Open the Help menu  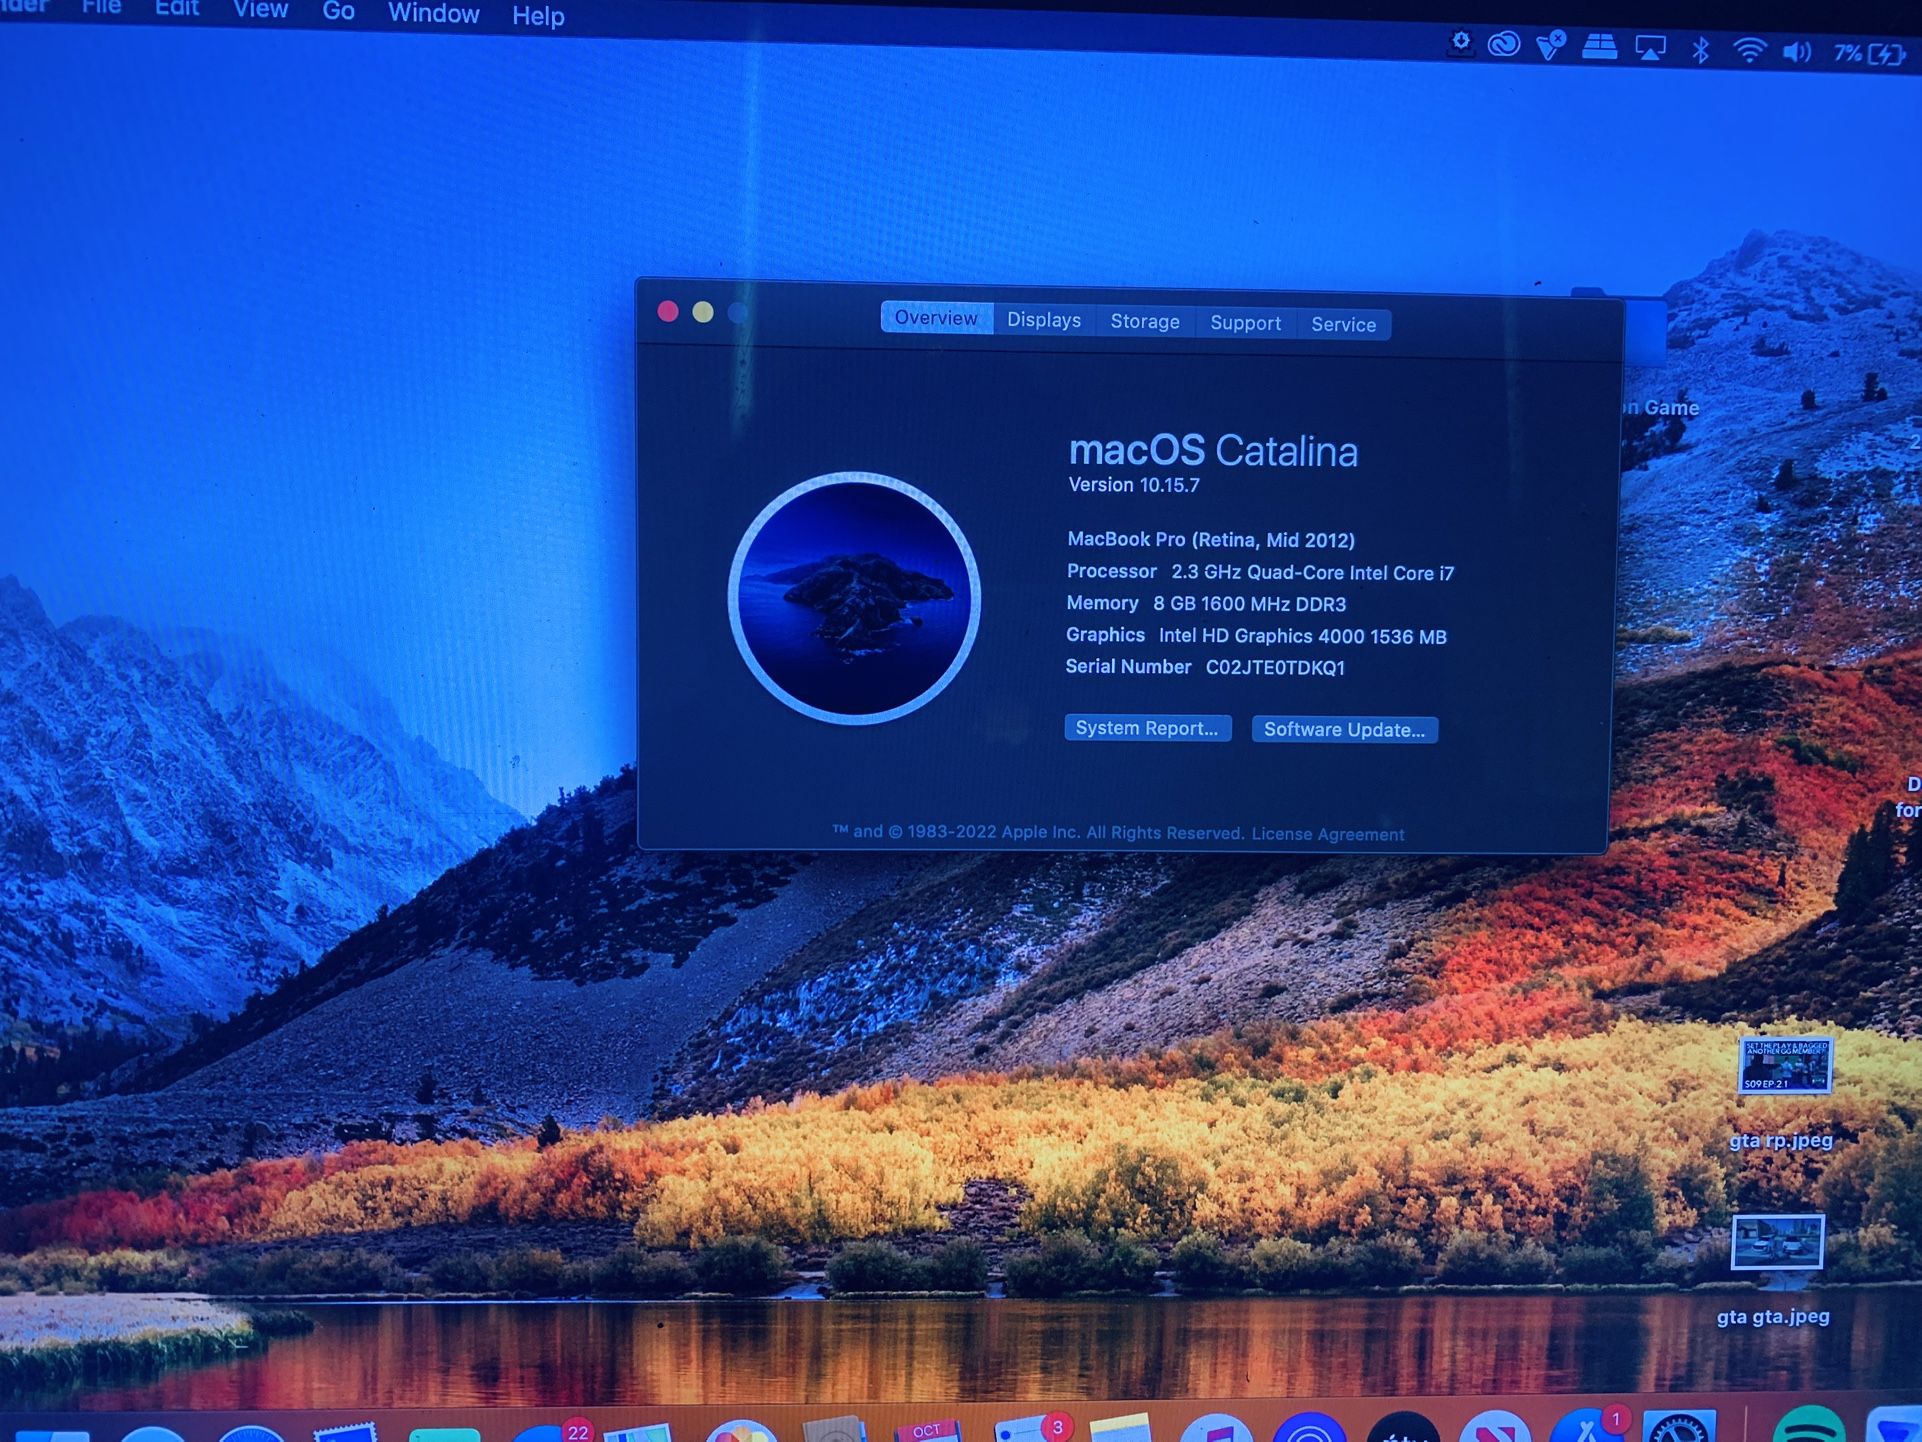pyautogui.click(x=537, y=16)
